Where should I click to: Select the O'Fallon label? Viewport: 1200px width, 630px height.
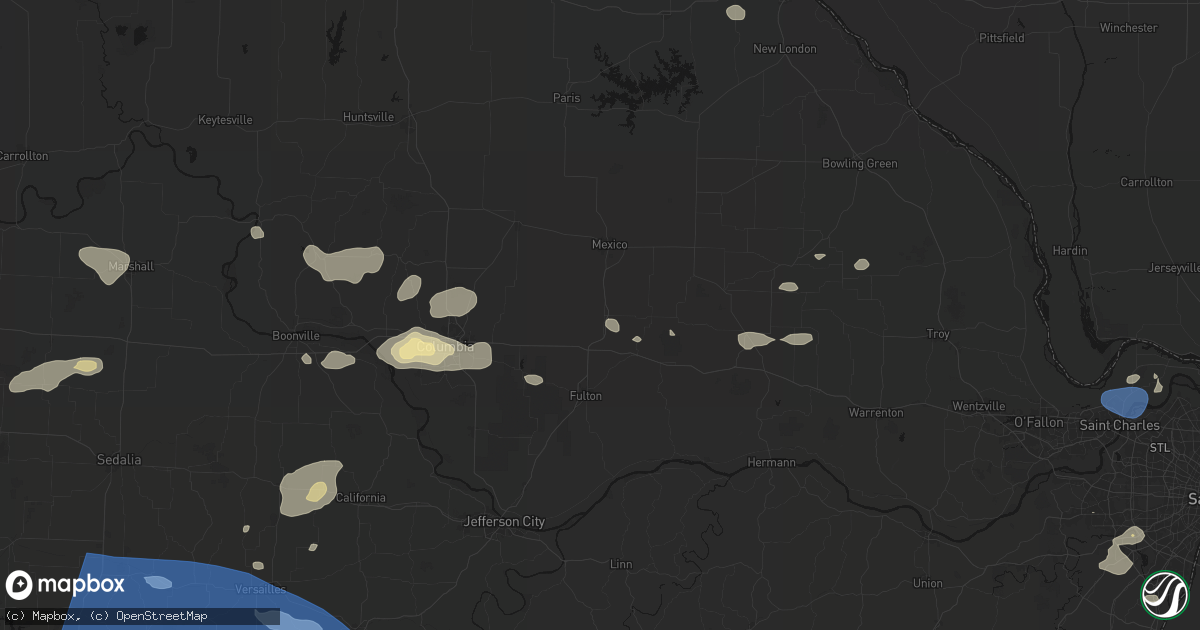[x=1039, y=423]
